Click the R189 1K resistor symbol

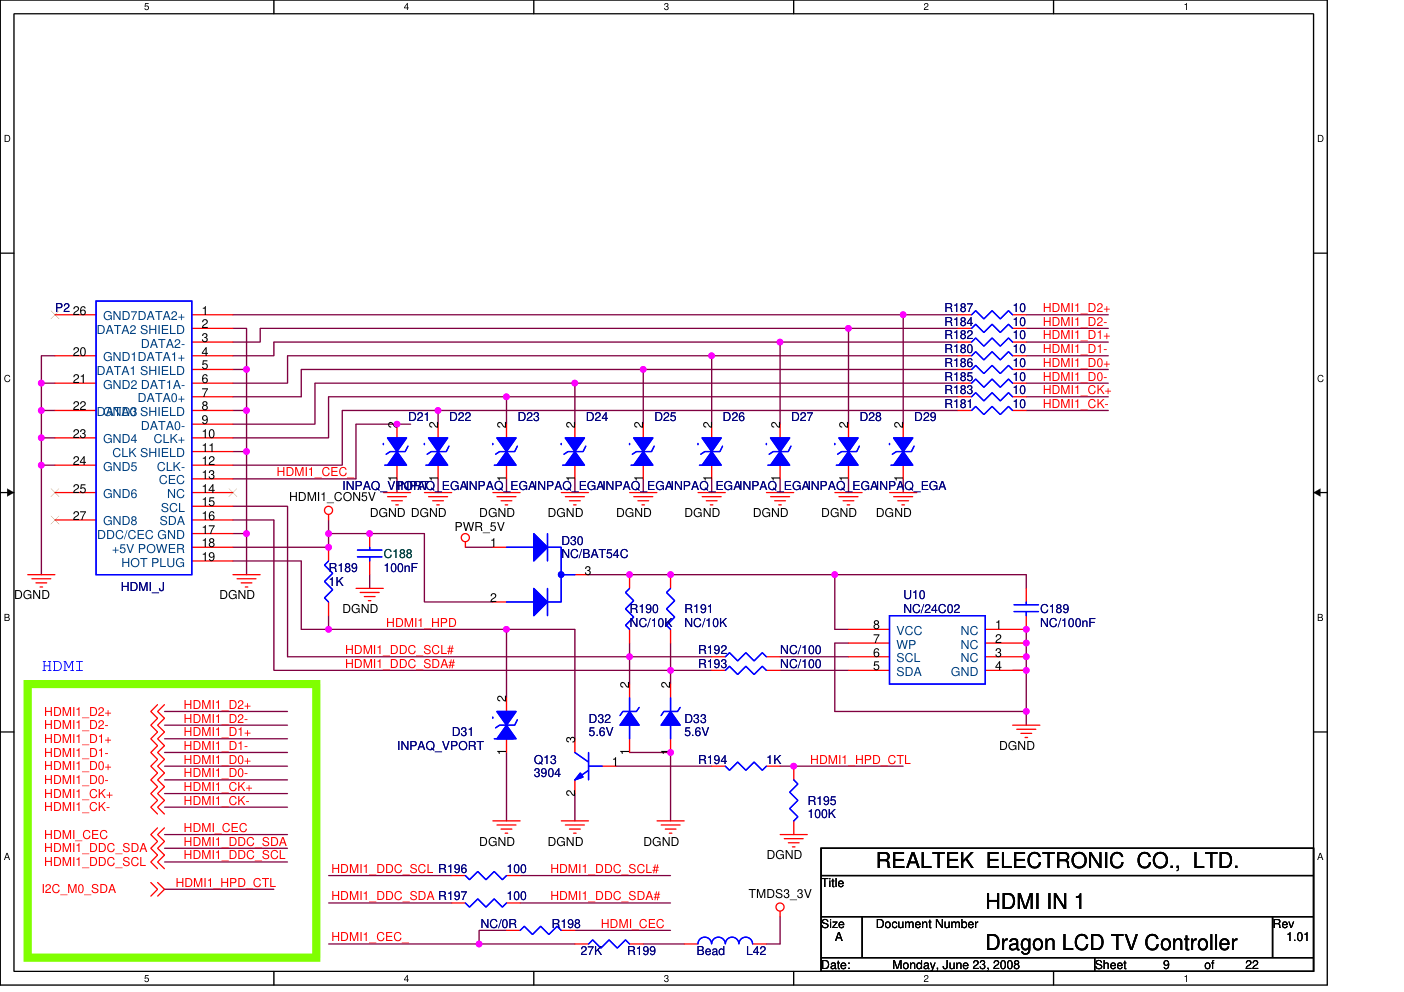click(328, 582)
